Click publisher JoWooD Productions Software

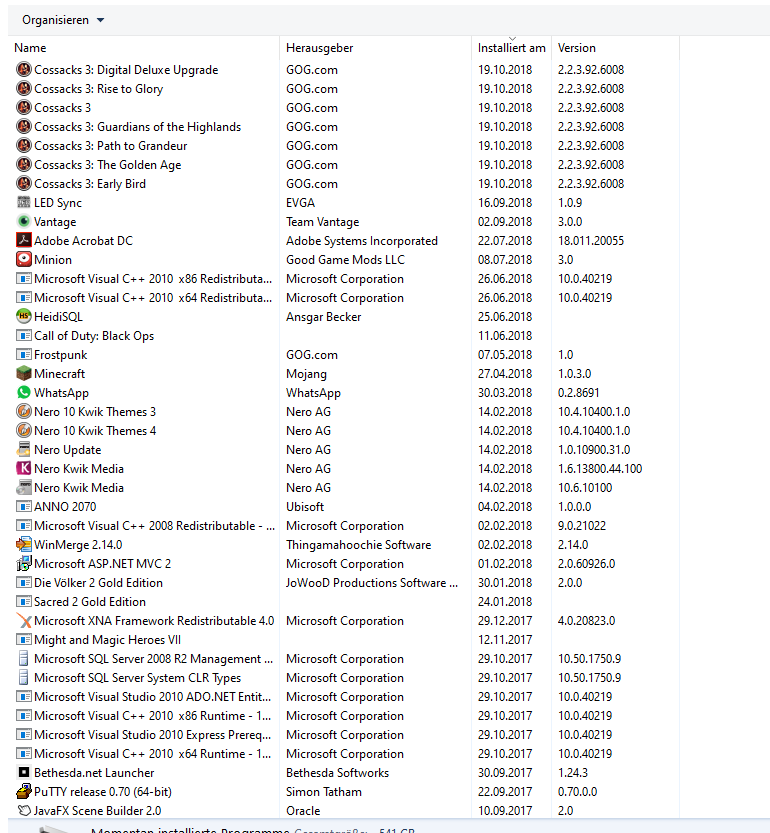372,583
